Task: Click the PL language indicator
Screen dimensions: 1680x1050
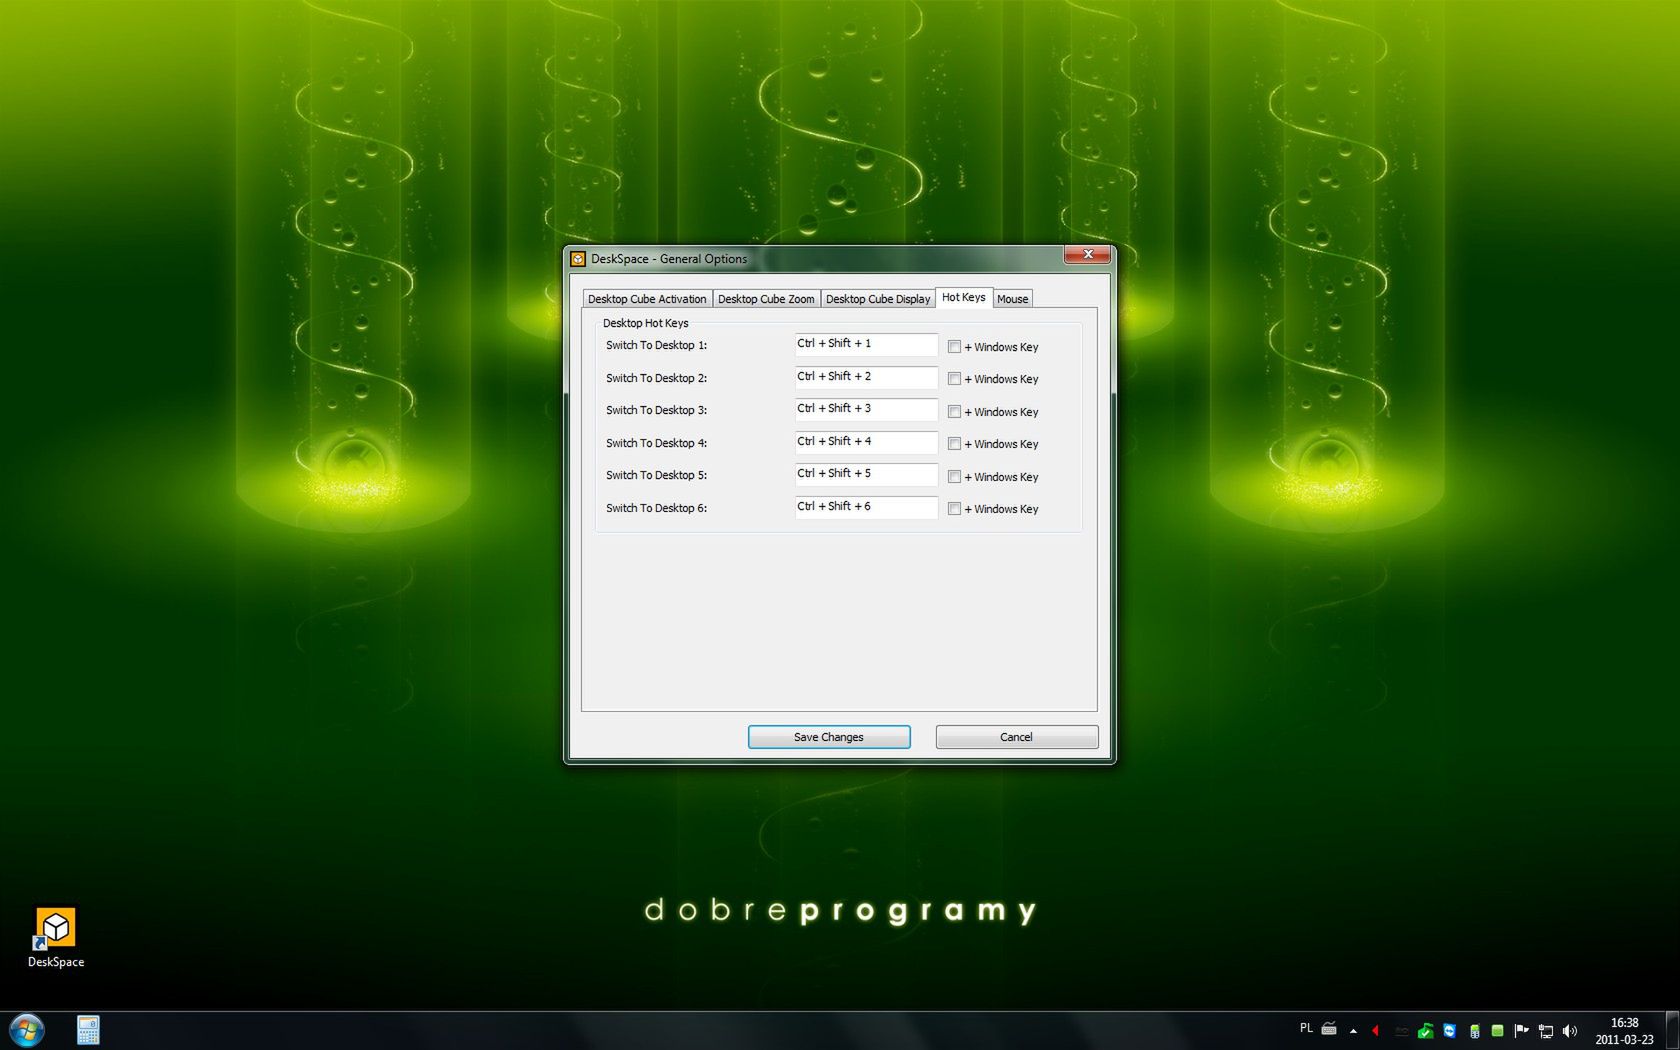Action: click(1306, 1028)
